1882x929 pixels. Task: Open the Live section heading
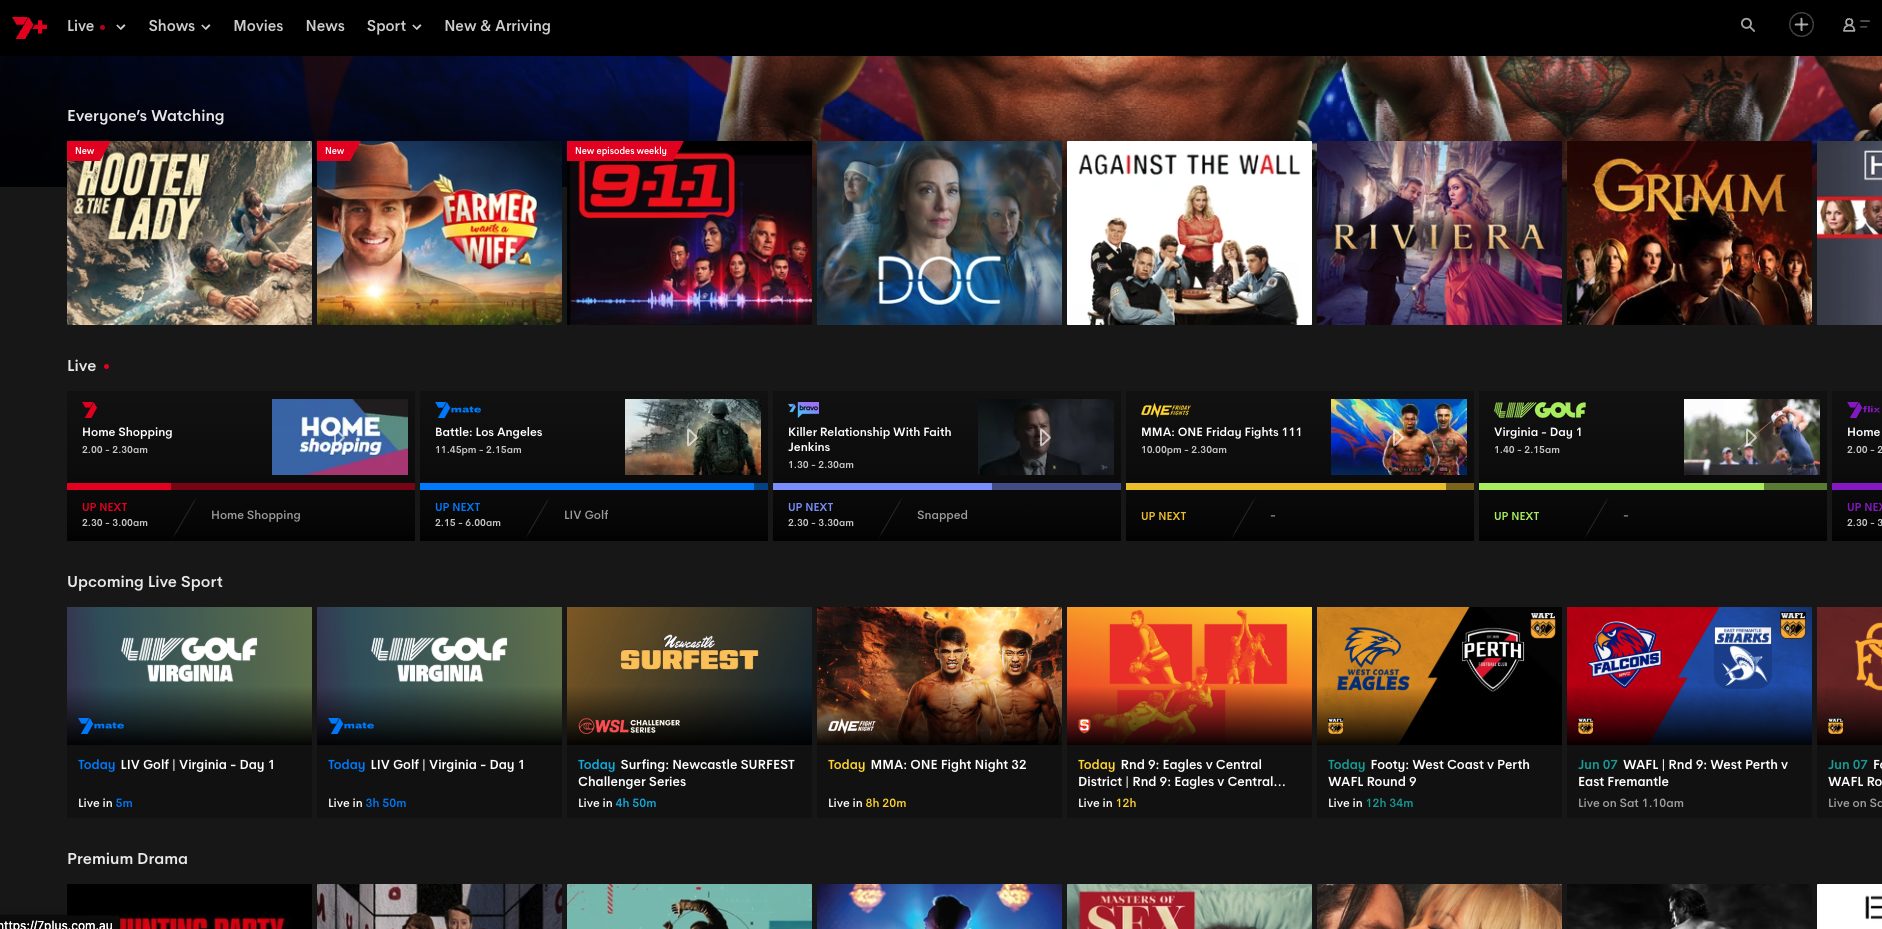[x=82, y=366]
